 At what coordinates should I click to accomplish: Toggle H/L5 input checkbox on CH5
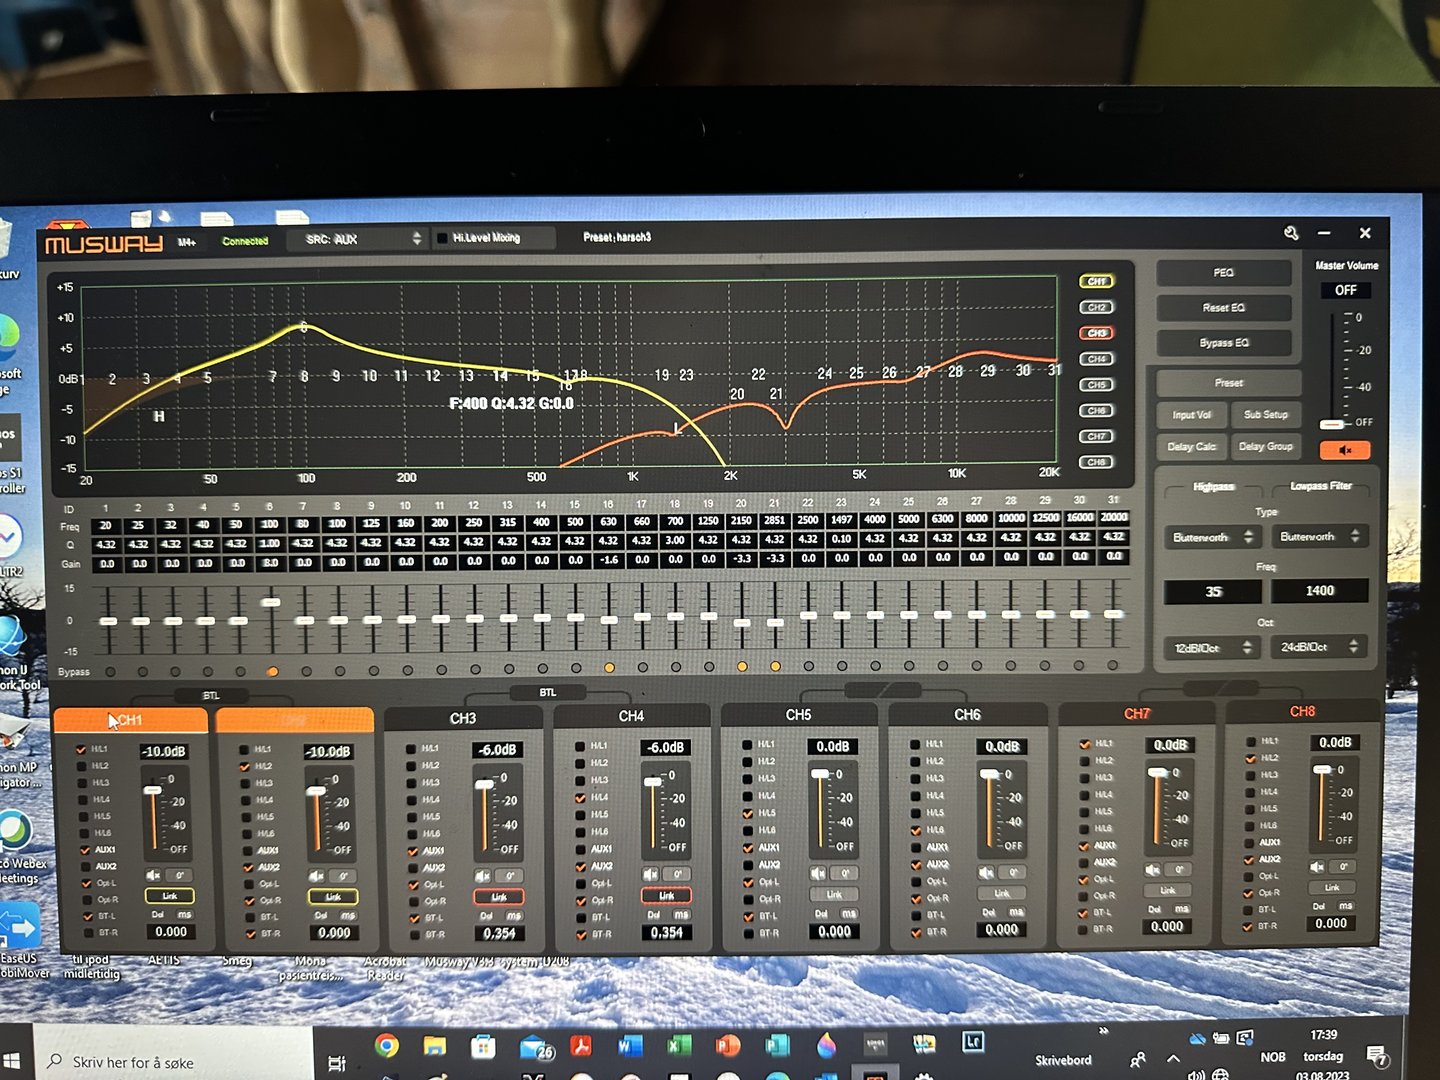[747, 813]
